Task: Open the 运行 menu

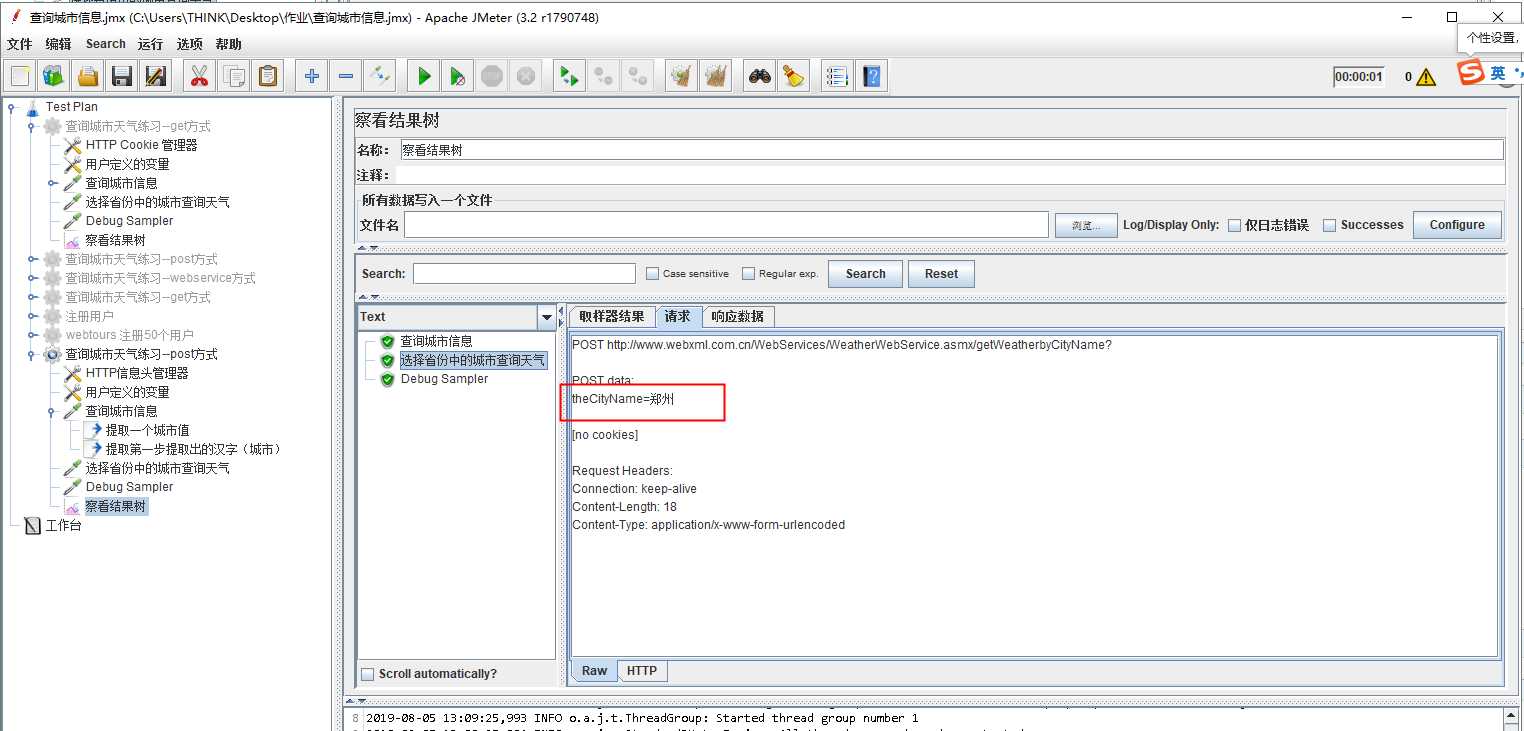Action: [151, 44]
